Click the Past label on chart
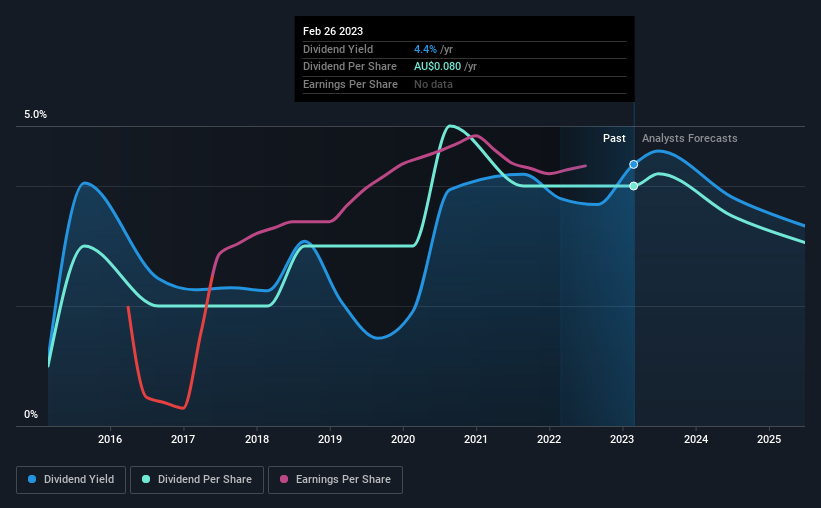 click(x=614, y=138)
